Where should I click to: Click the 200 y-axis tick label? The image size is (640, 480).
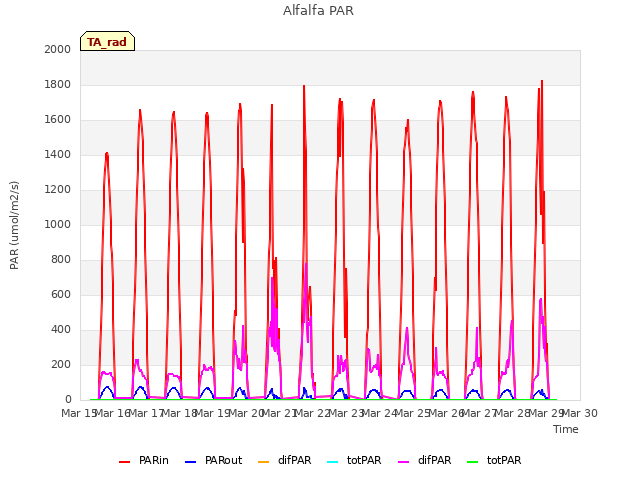[61, 364]
